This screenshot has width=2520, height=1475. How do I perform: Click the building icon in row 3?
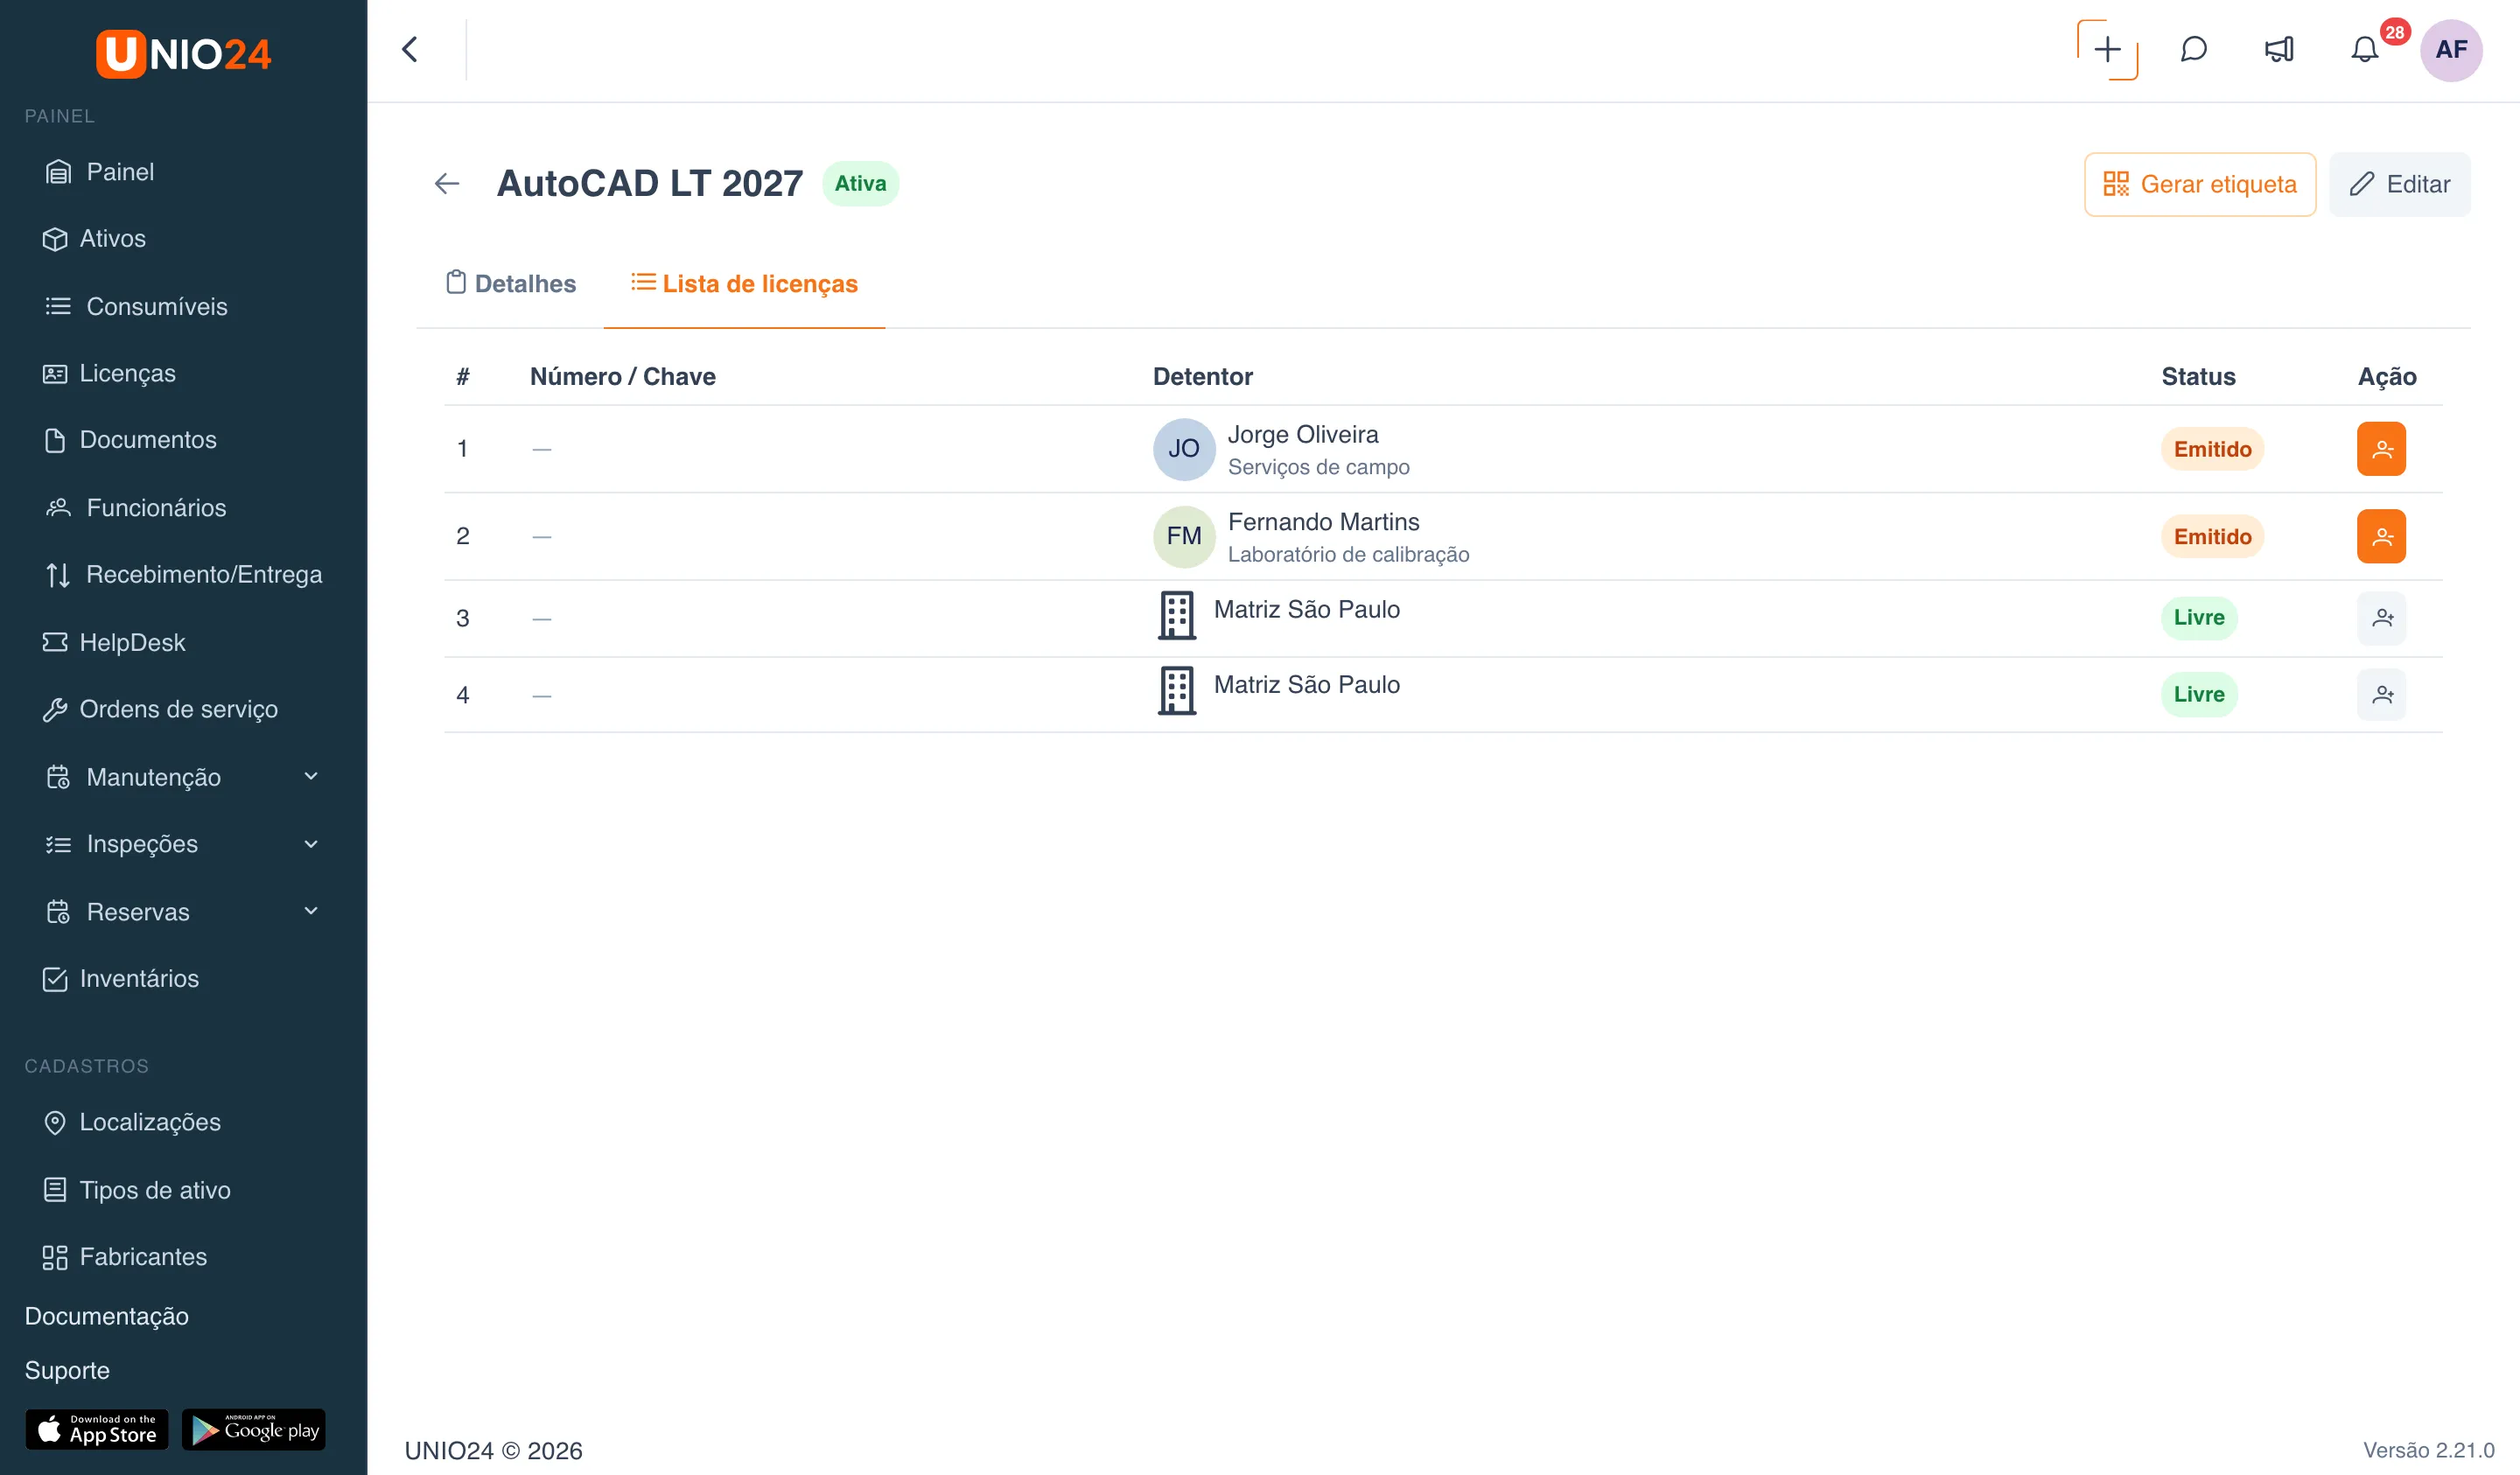(1176, 616)
